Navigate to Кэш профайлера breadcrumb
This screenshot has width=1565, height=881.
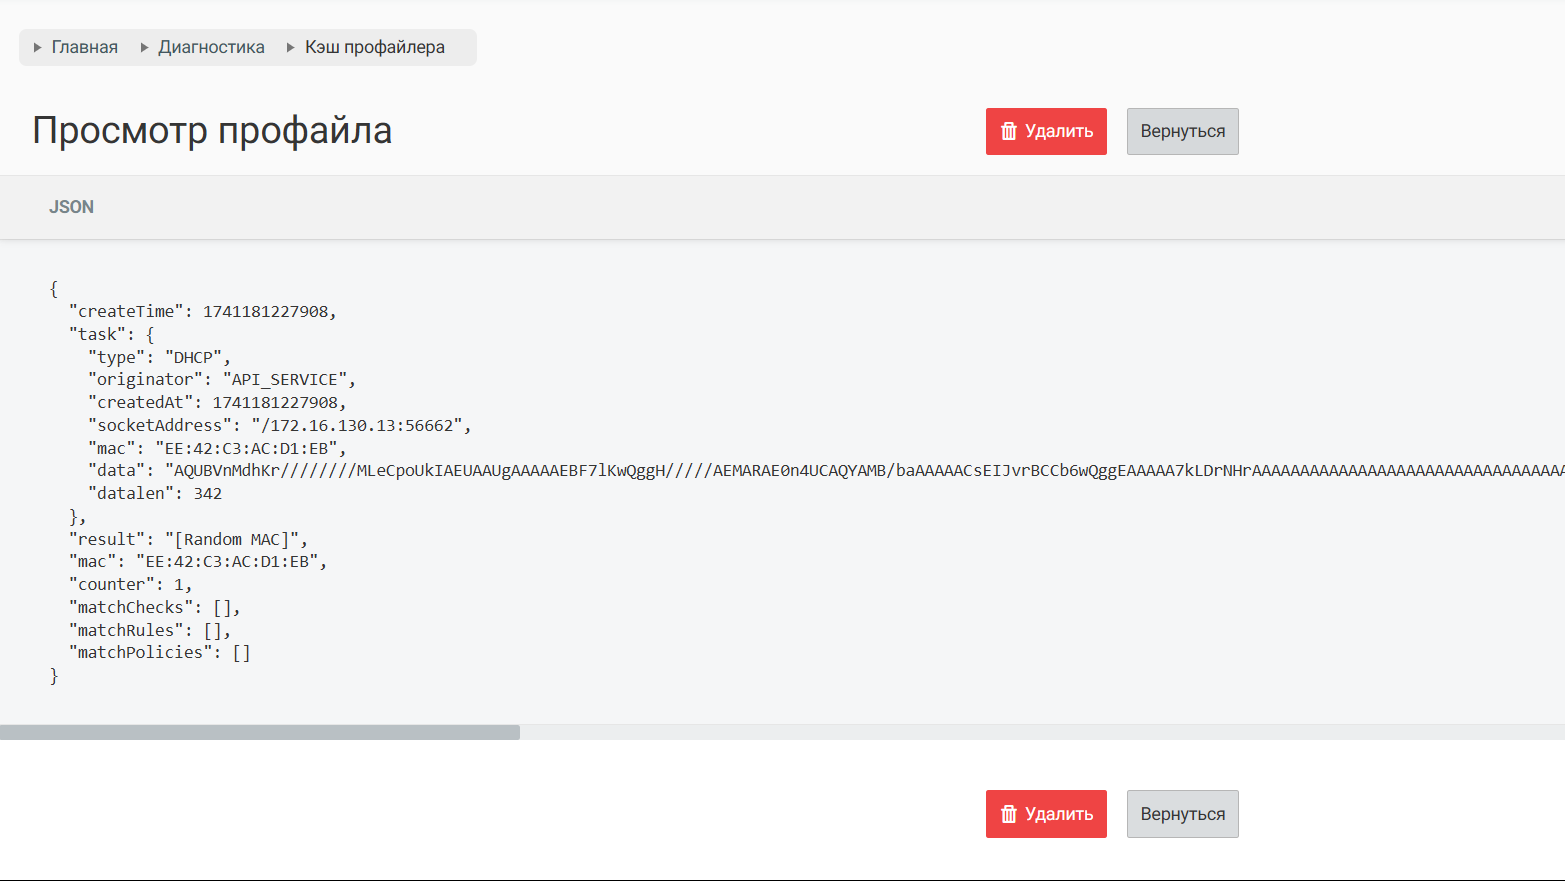pos(375,48)
